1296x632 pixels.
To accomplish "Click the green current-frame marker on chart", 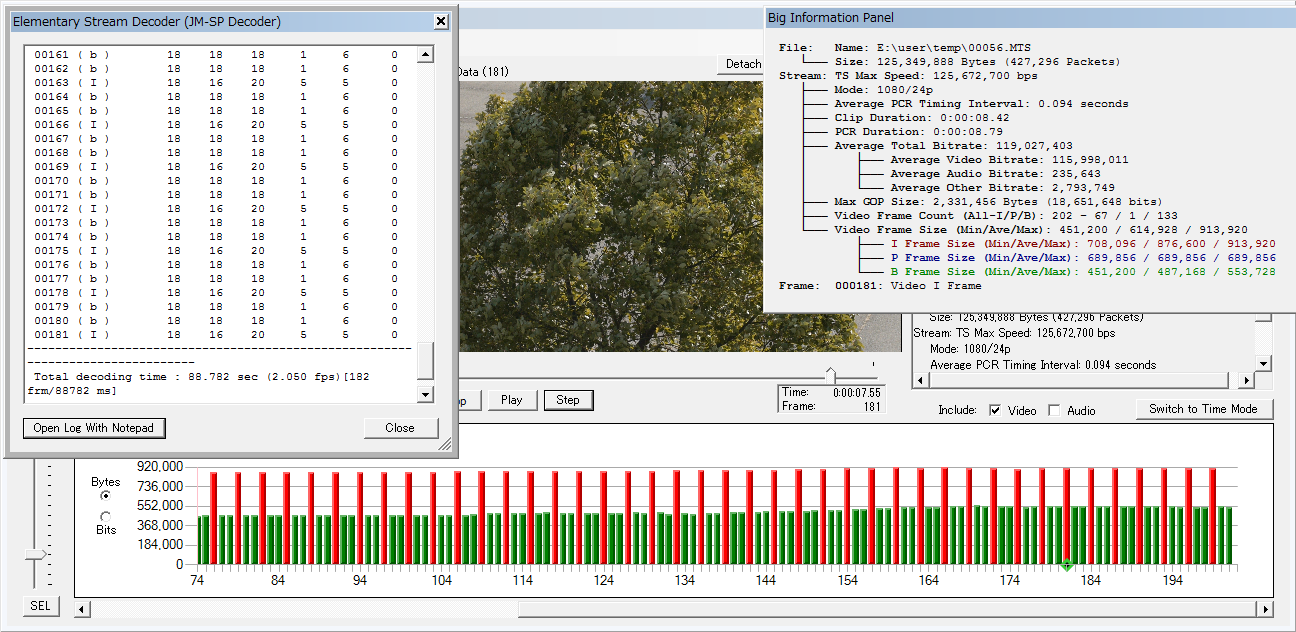I will [x=1066, y=566].
